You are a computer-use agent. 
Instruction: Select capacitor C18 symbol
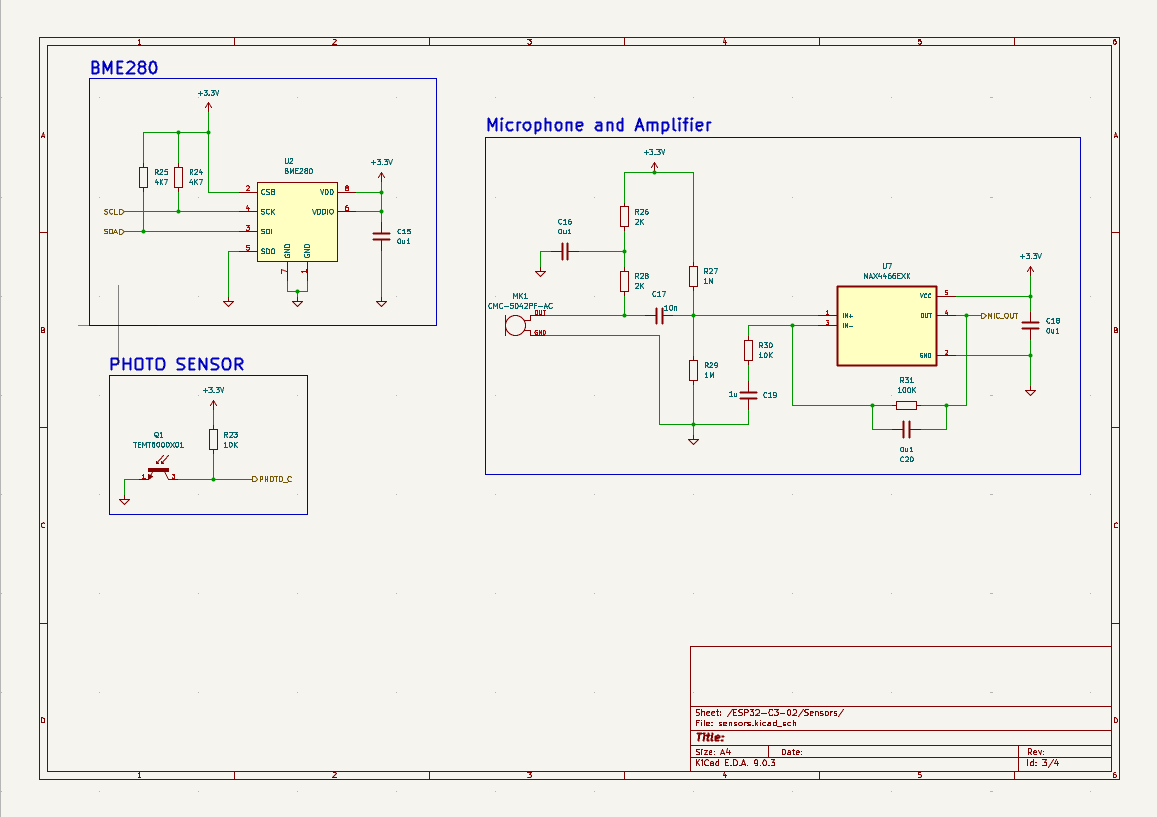click(1031, 325)
